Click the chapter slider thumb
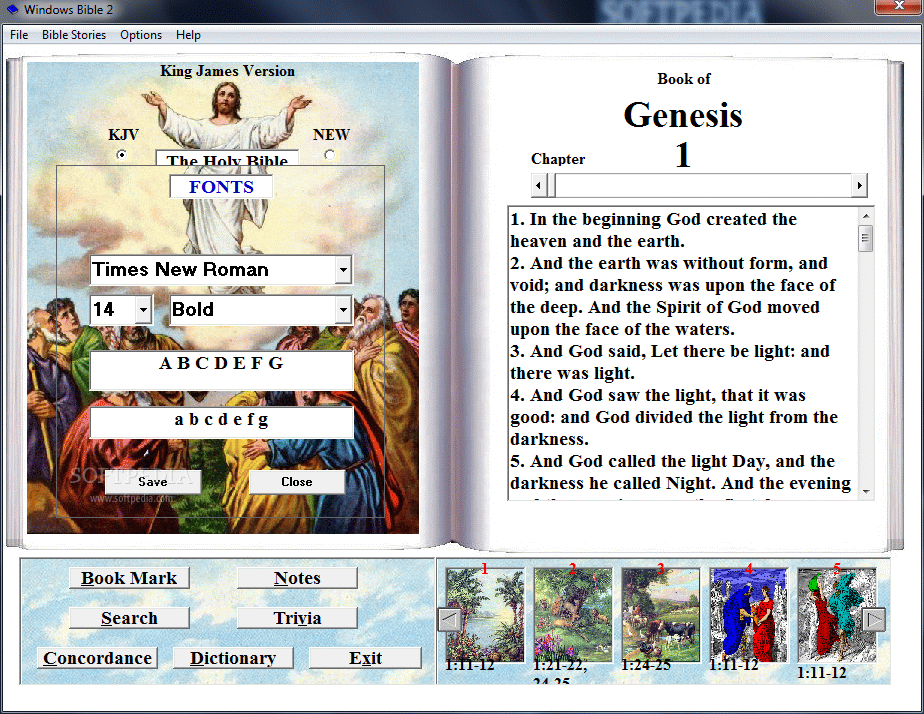This screenshot has width=924, height=714. coord(552,186)
